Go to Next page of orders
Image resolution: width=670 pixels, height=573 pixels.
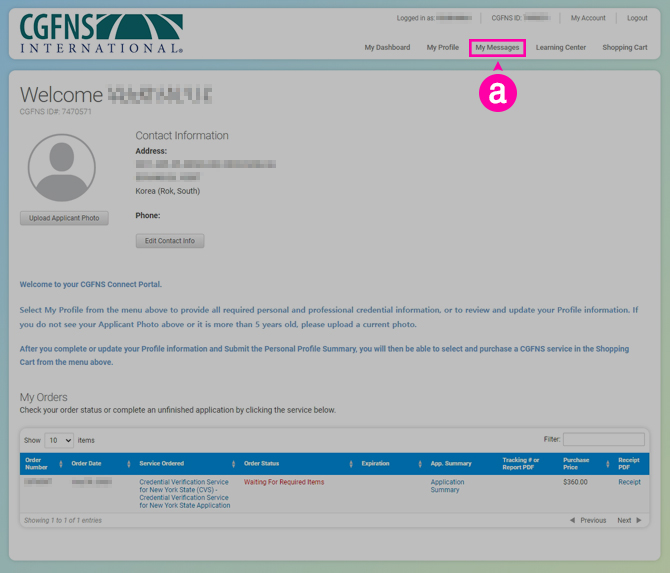(629, 520)
